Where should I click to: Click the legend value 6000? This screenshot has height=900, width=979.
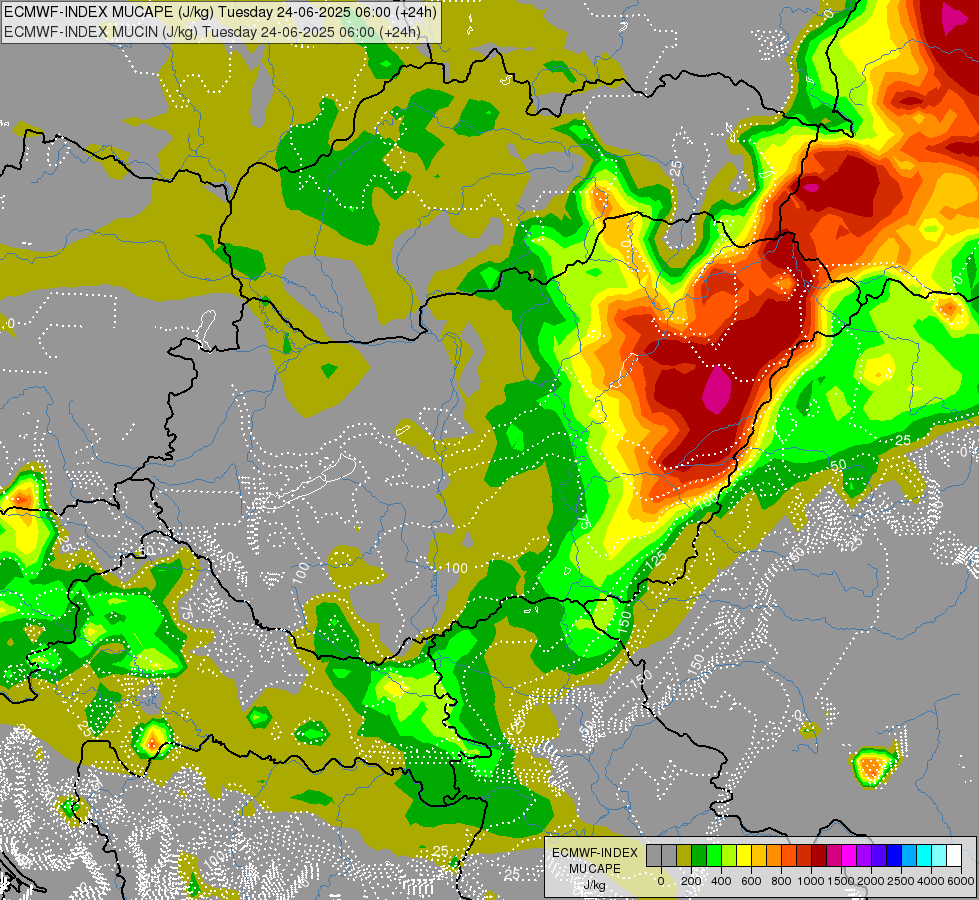click(x=961, y=881)
